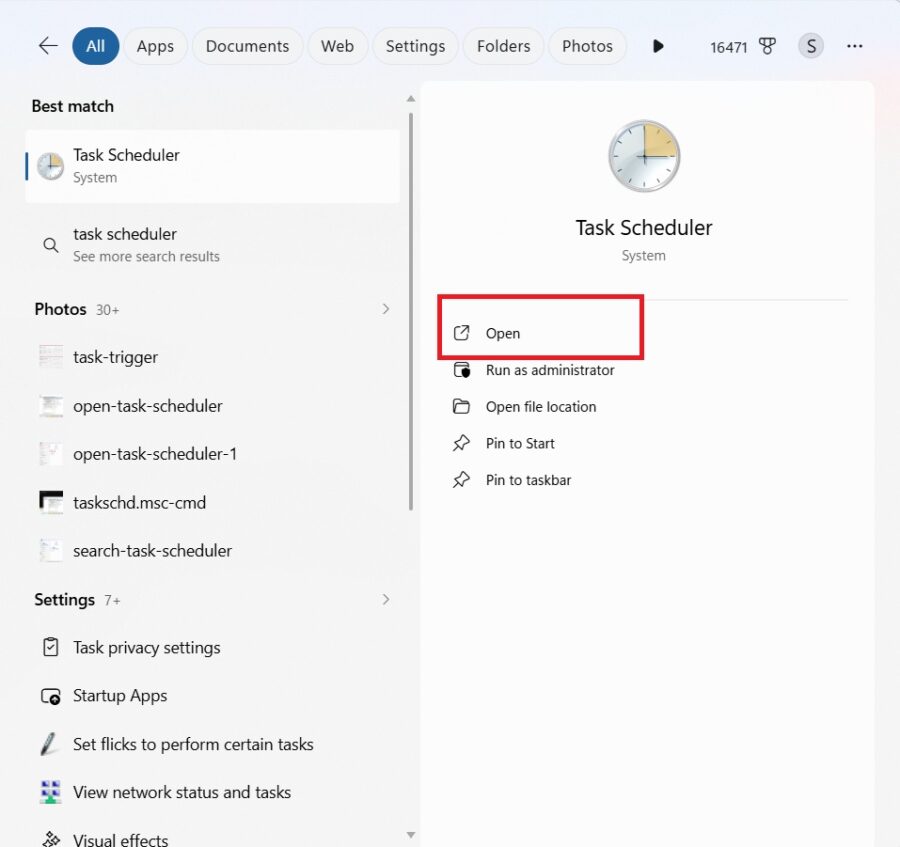900x847 pixels.
Task: Click the Task privacy settings clipboard icon
Action: (x=51, y=647)
